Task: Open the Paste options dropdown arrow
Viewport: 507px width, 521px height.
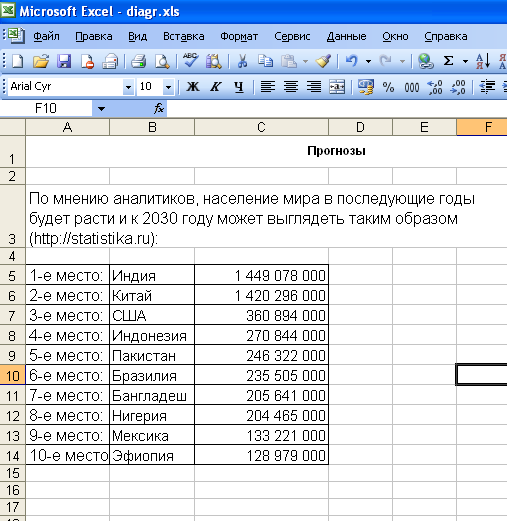Action: click(x=305, y=61)
